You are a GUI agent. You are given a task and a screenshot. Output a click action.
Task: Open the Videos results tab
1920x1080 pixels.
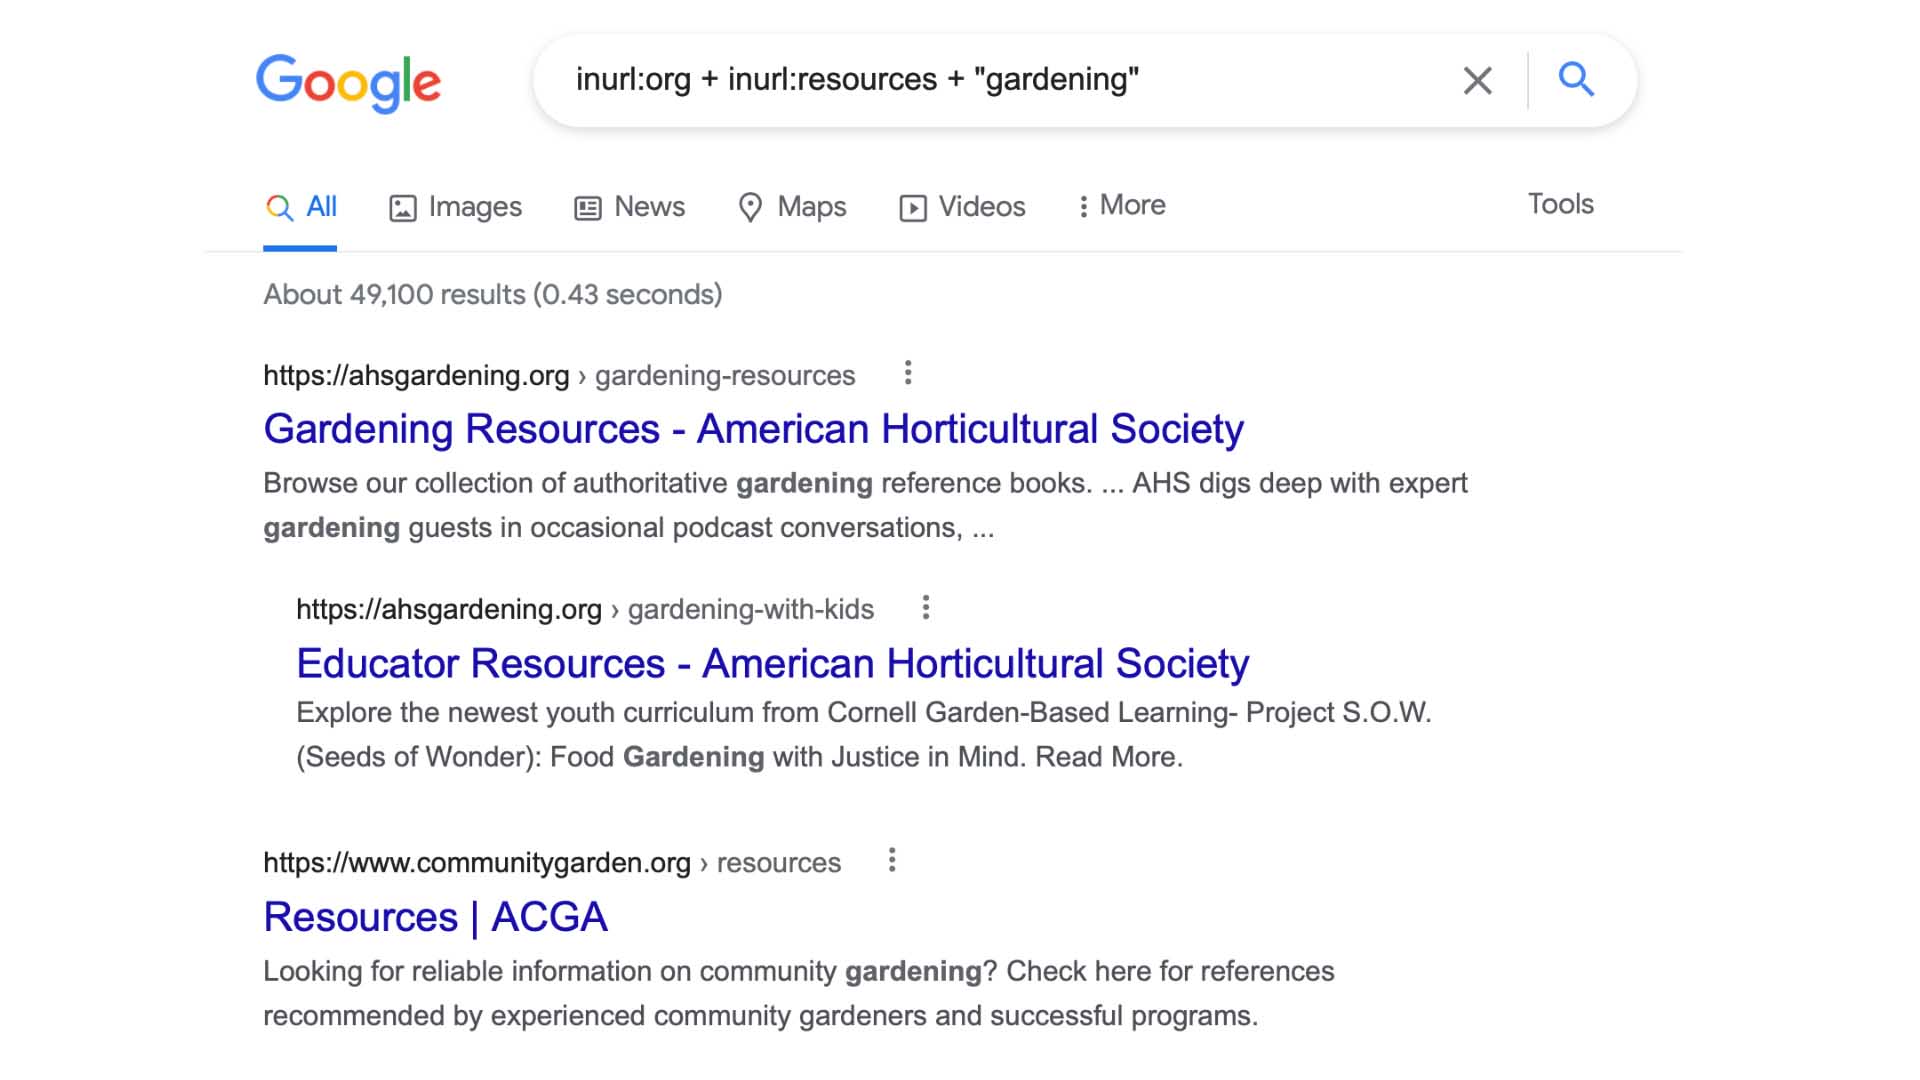(981, 207)
